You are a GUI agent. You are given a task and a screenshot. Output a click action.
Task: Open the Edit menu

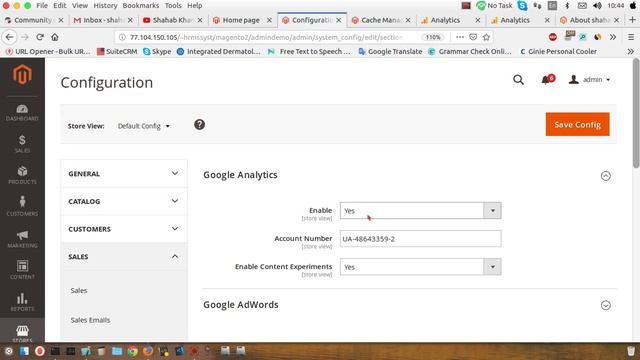tap(59, 6)
